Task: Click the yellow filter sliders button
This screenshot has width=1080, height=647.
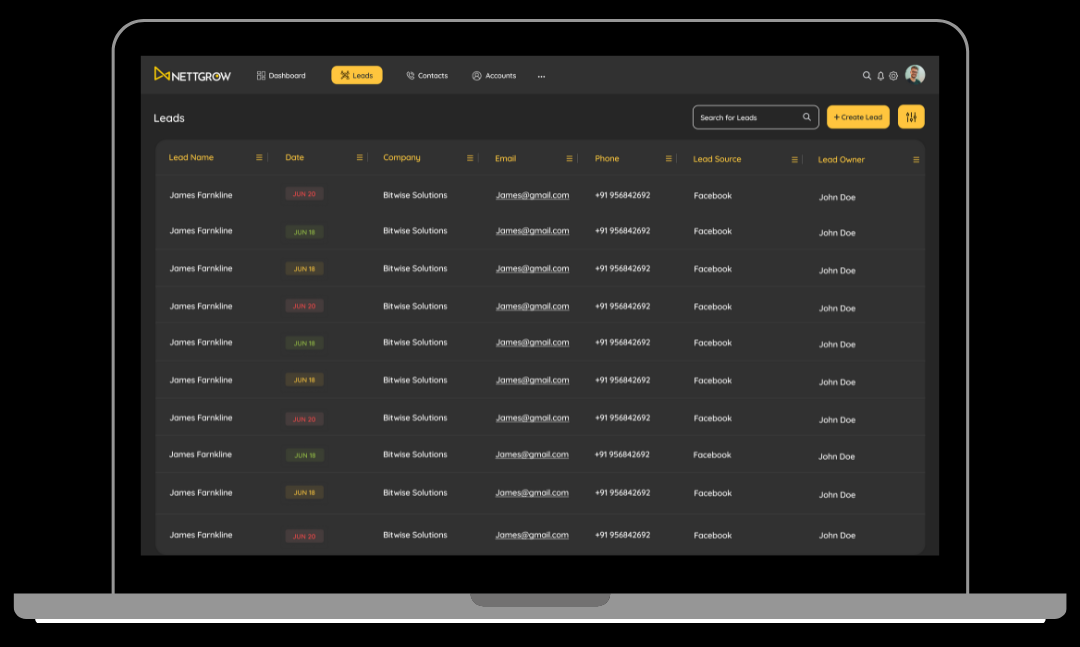Action: point(911,117)
